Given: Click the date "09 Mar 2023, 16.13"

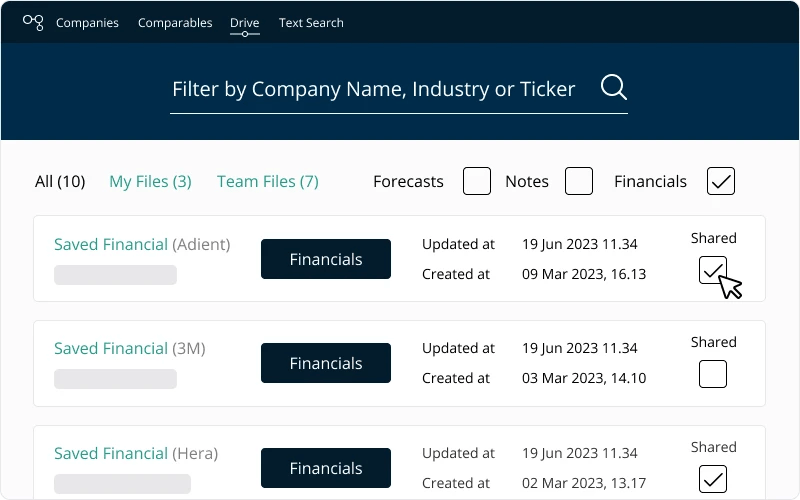Looking at the screenshot, I should pos(584,274).
